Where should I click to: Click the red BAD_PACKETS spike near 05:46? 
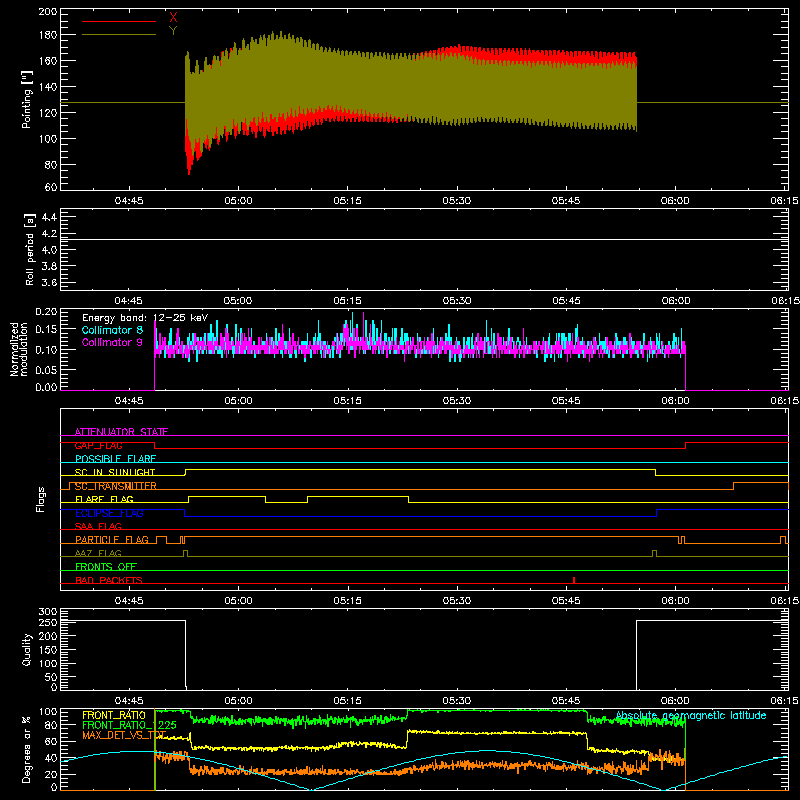click(574, 580)
